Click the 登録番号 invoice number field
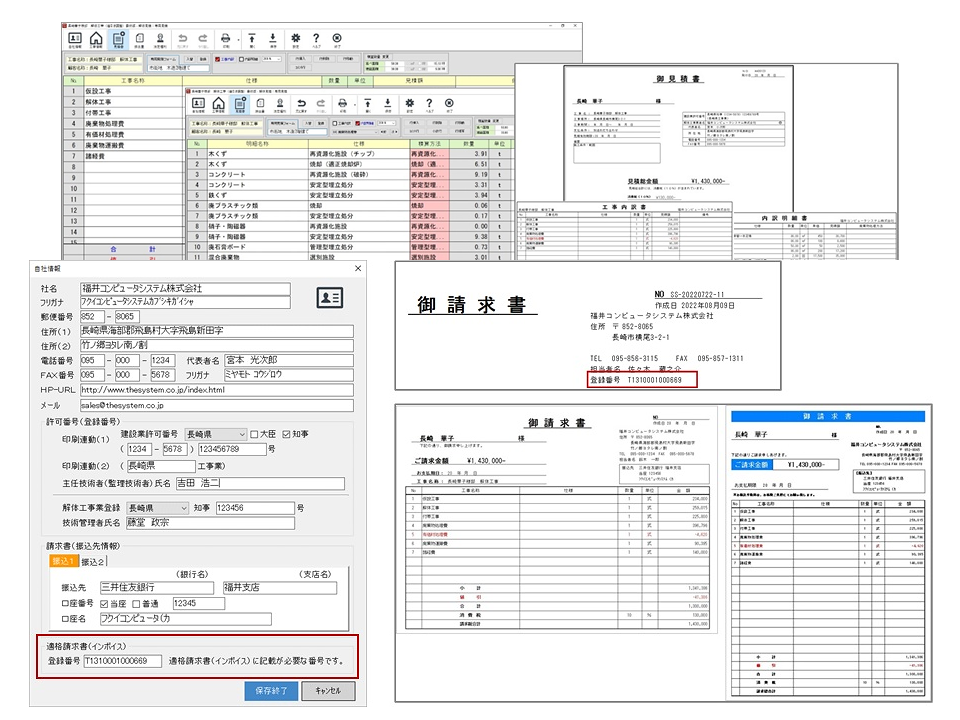The width and height of the screenshot is (960, 720). 122,661
